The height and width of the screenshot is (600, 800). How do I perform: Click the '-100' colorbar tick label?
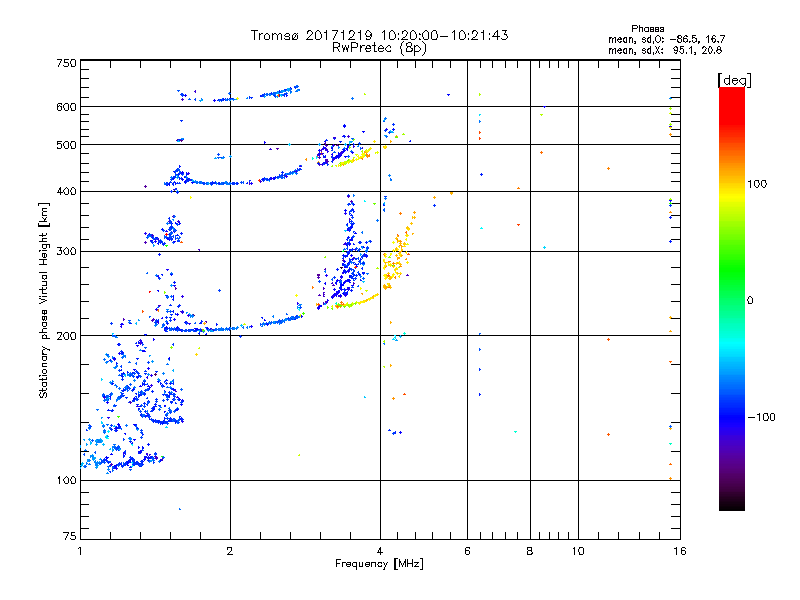point(761,417)
